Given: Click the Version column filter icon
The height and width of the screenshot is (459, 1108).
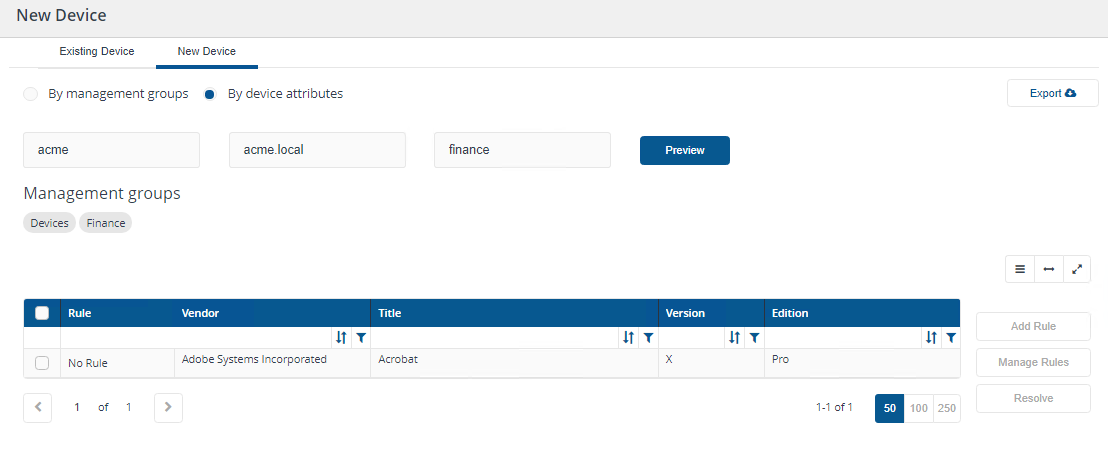Looking at the screenshot, I should point(755,338).
